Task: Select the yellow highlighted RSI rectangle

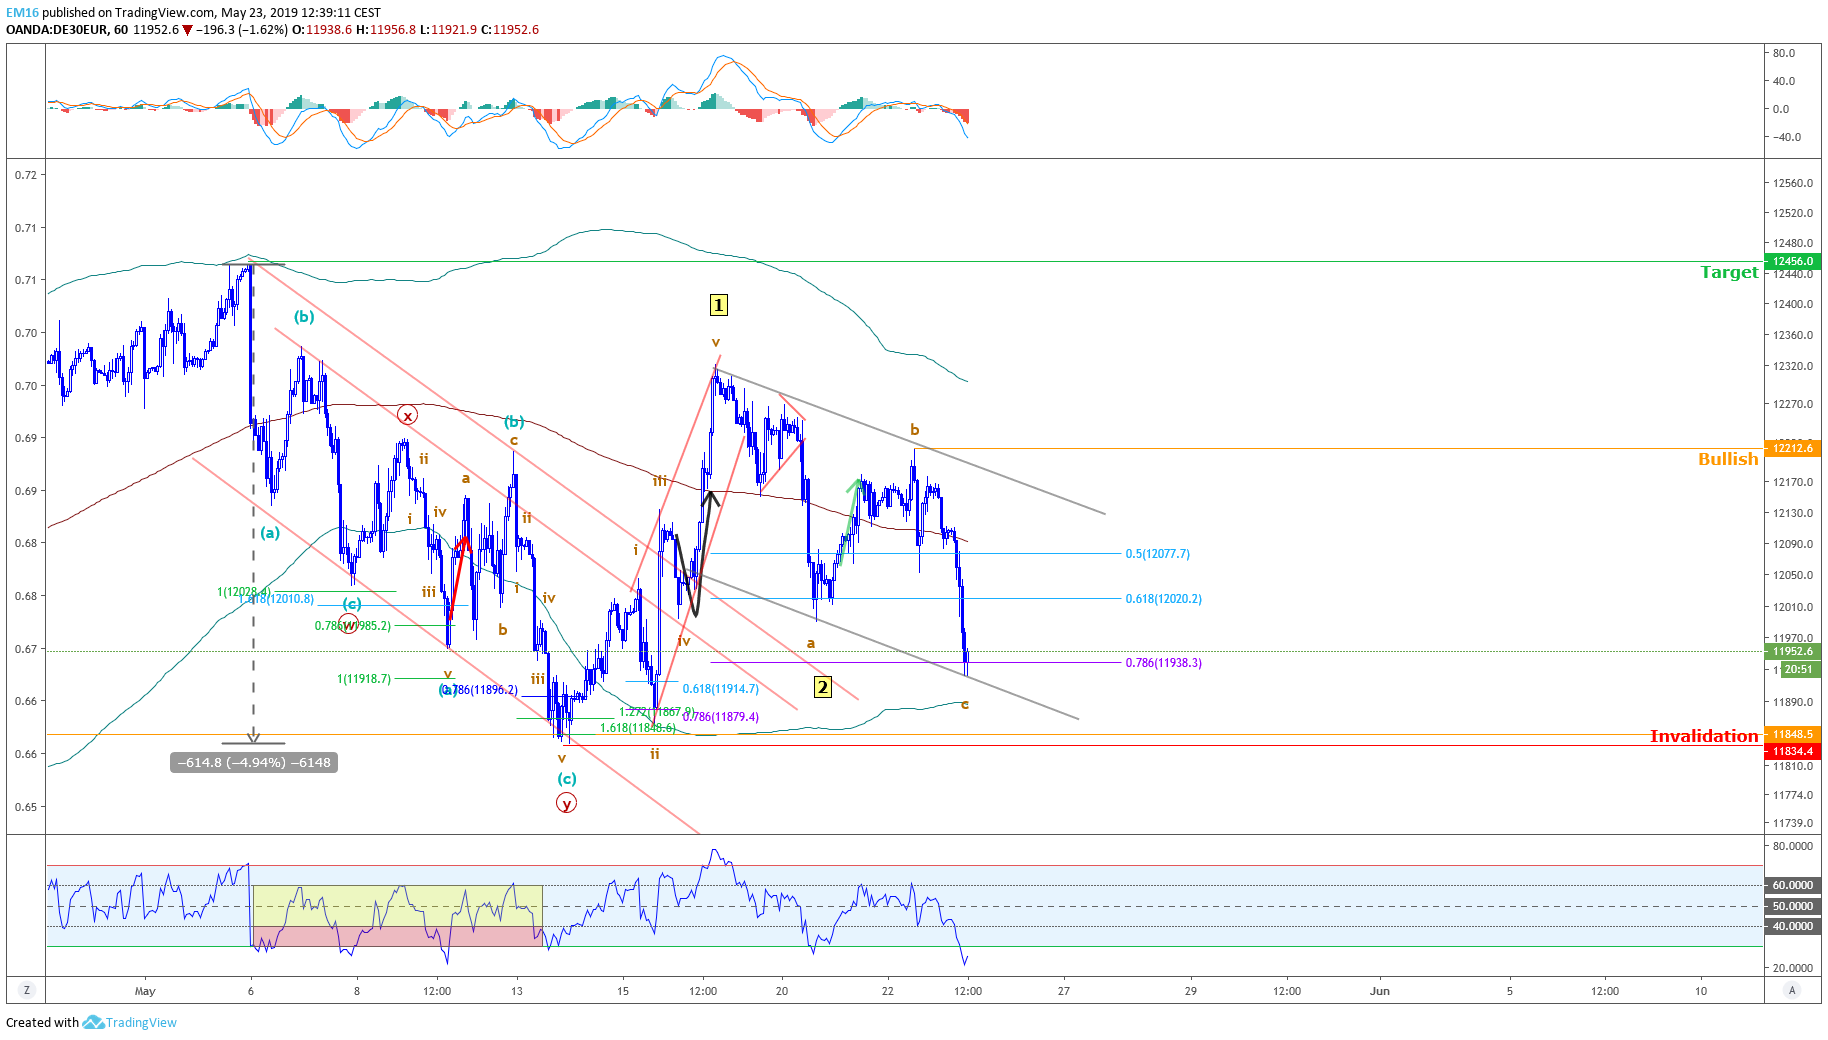Action: pos(398,906)
